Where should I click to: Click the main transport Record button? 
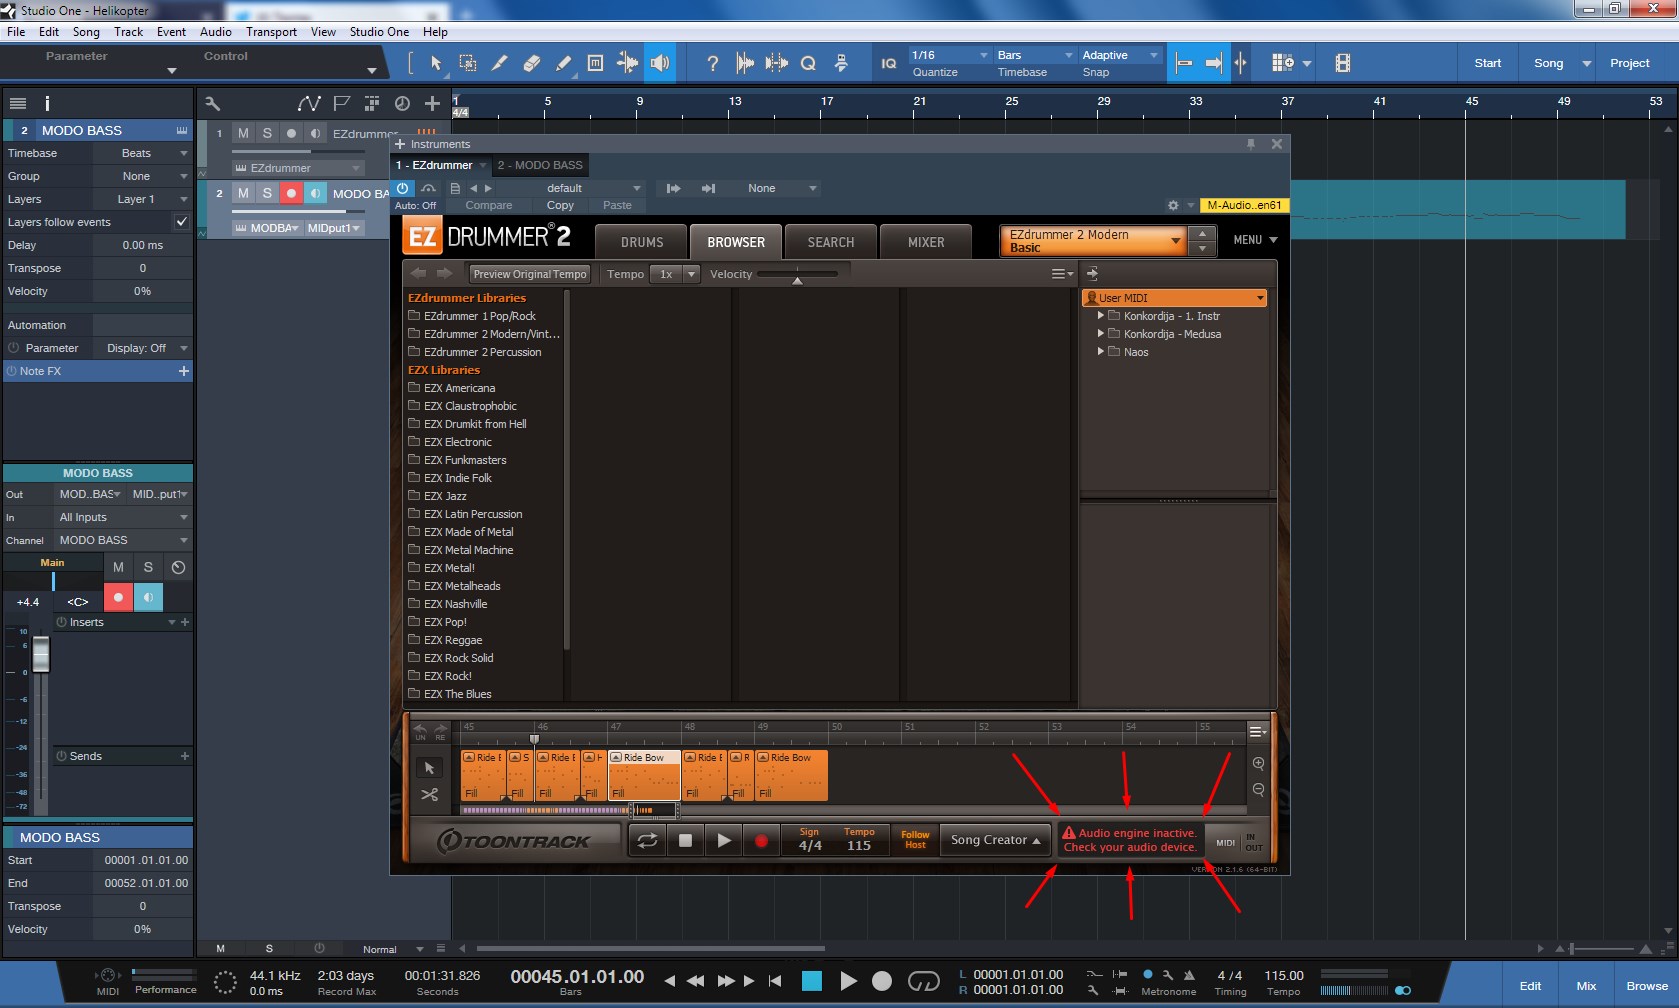point(881,981)
